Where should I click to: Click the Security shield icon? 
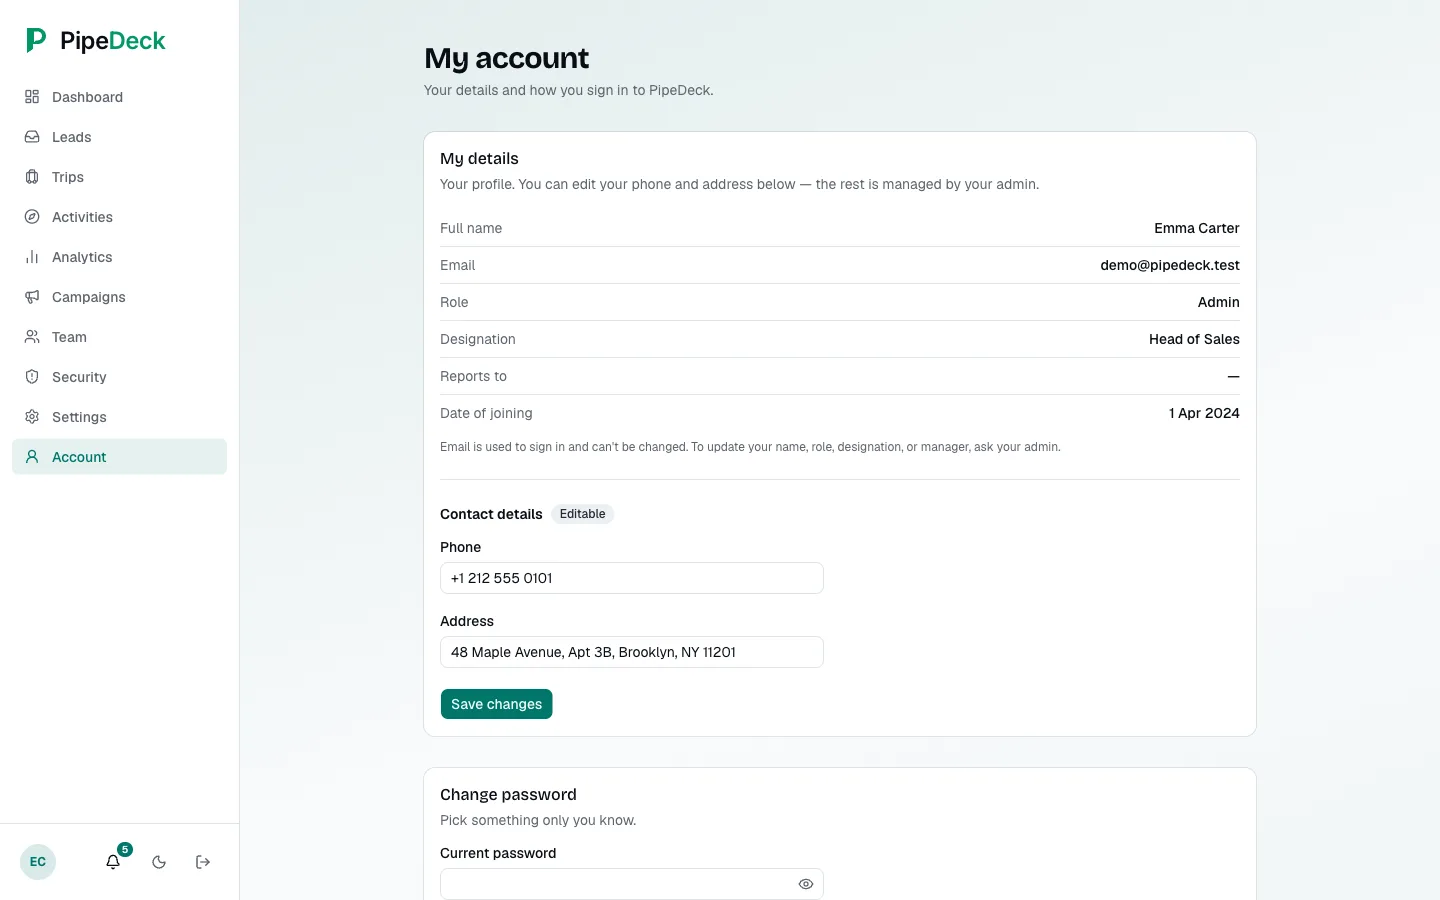(x=32, y=377)
